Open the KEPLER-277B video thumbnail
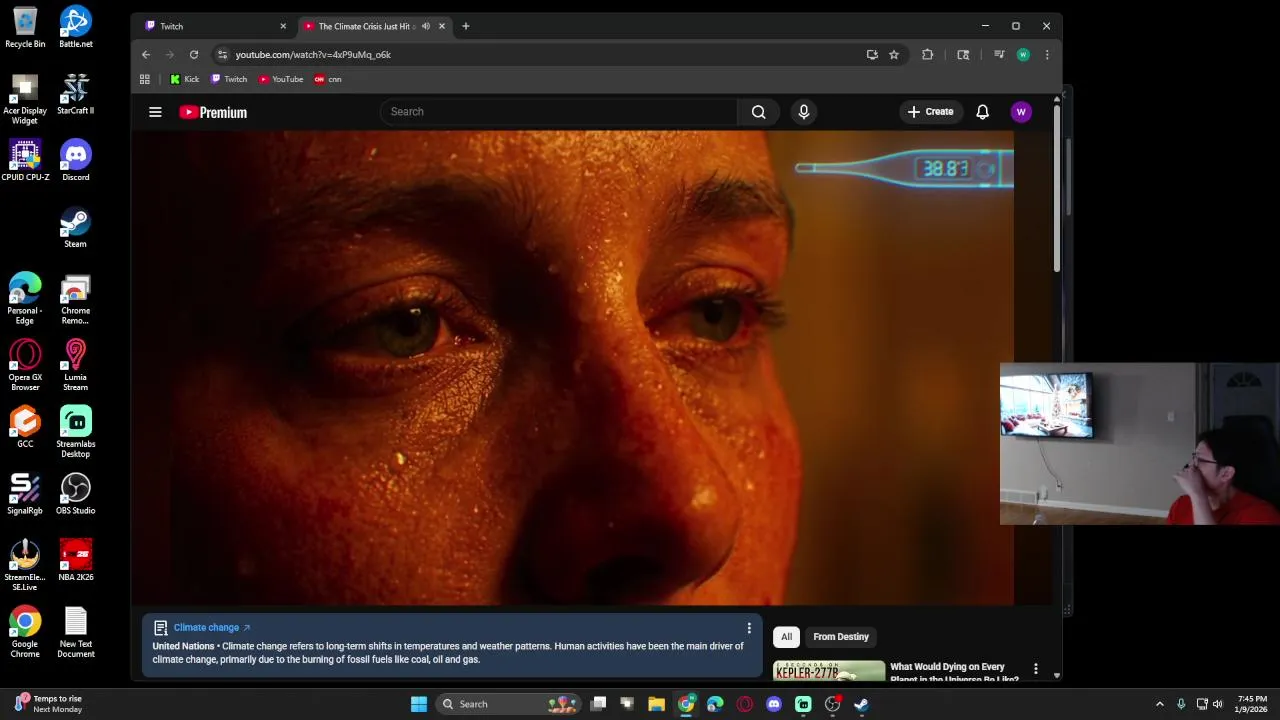The width and height of the screenshot is (1280, 720). point(829,671)
